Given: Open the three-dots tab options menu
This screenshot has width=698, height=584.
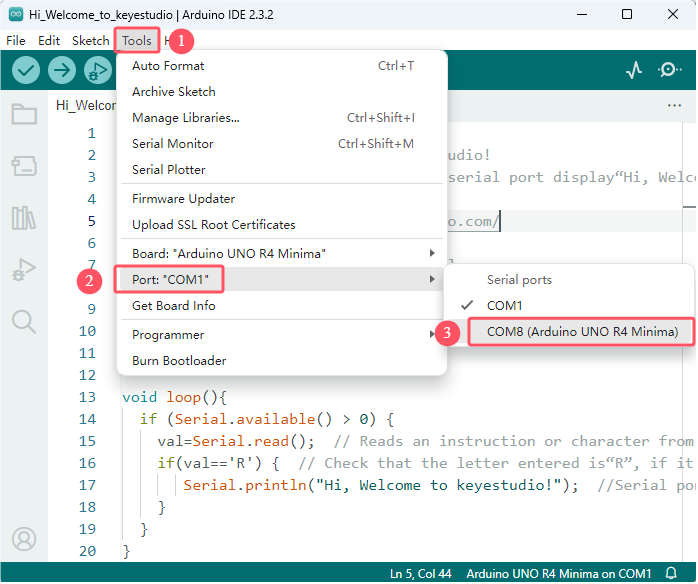Looking at the screenshot, I should coord(675,105).
